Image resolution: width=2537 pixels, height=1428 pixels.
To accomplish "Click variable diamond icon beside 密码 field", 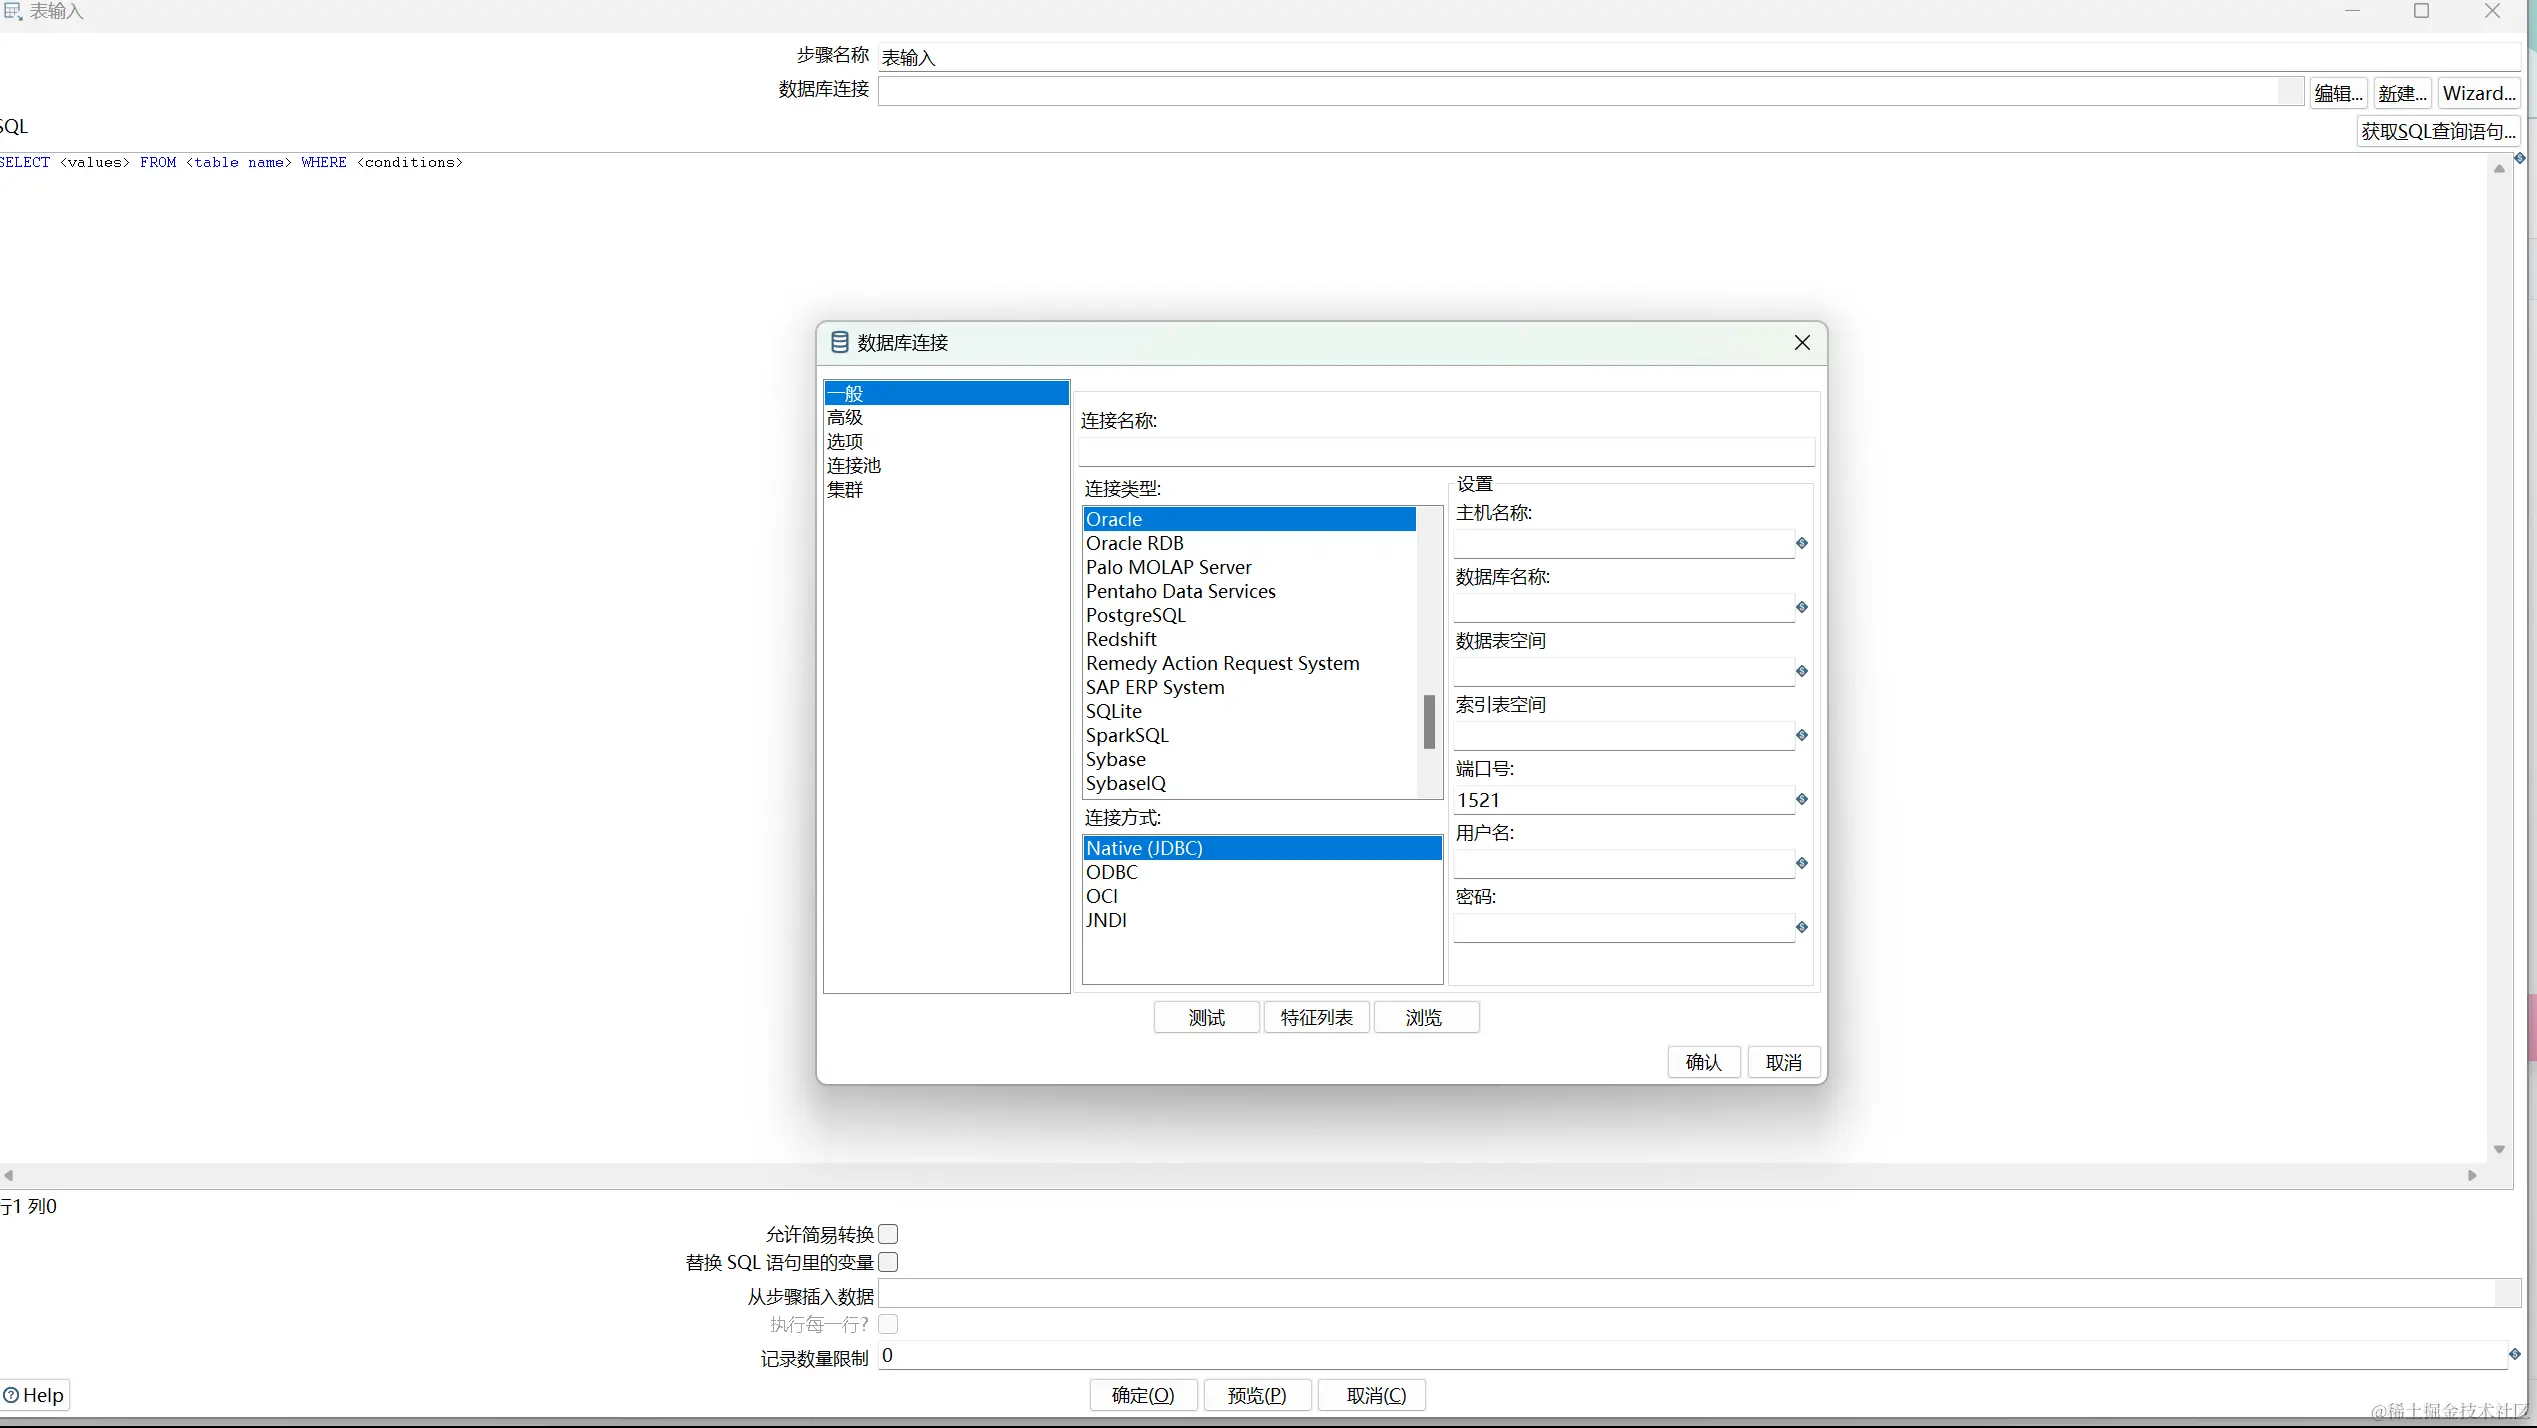I will point(1801,927).
